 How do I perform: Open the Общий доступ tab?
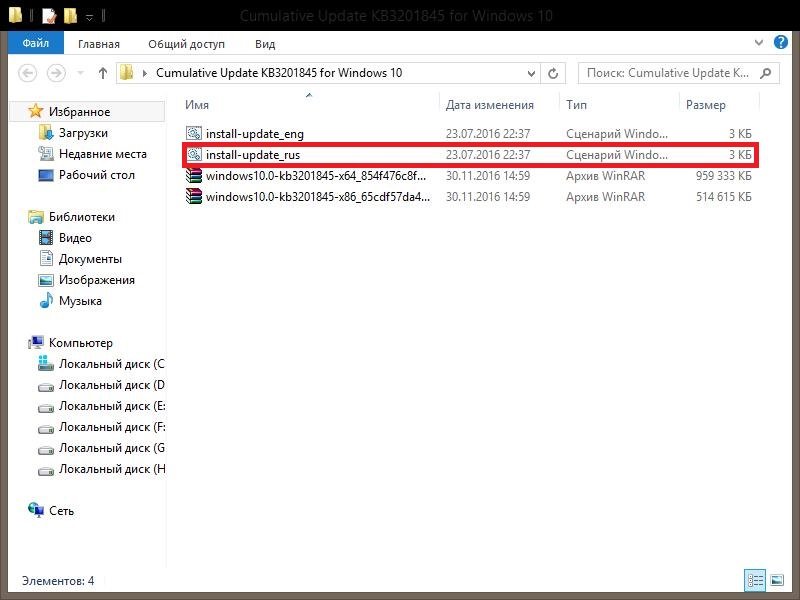click(187, 44)
